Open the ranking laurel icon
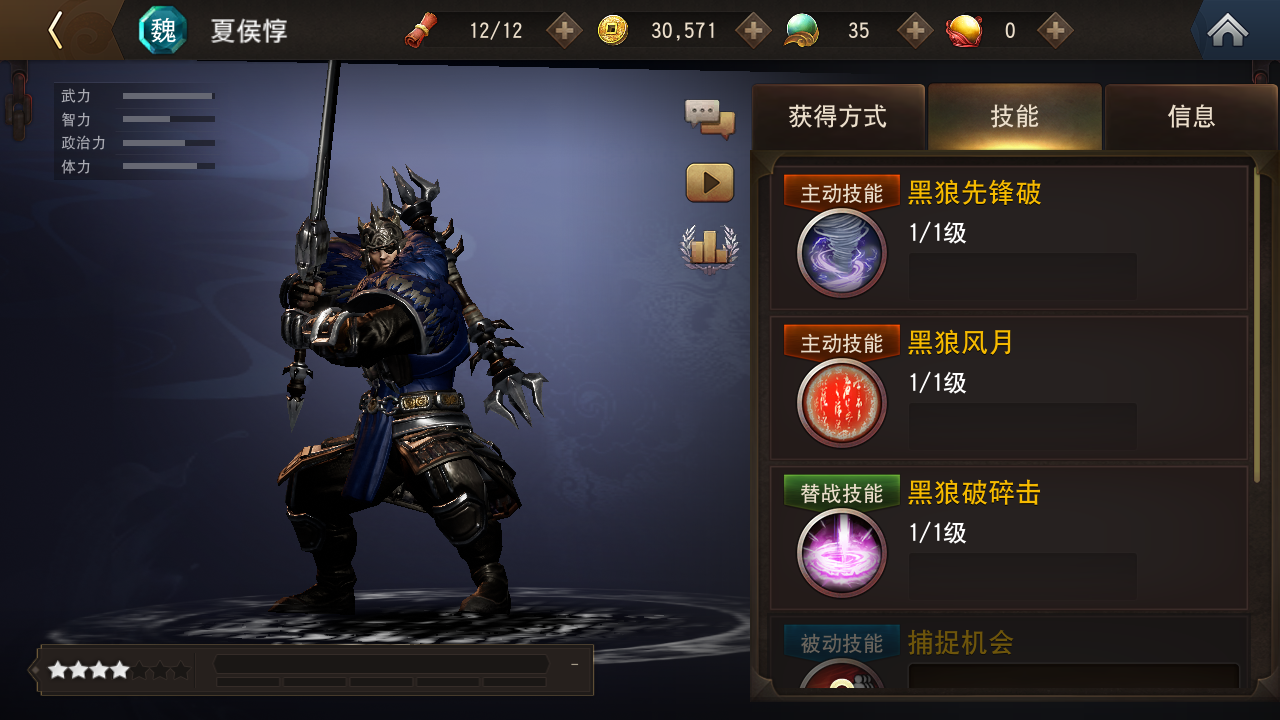1280x720 pixels. pos(710,248)
